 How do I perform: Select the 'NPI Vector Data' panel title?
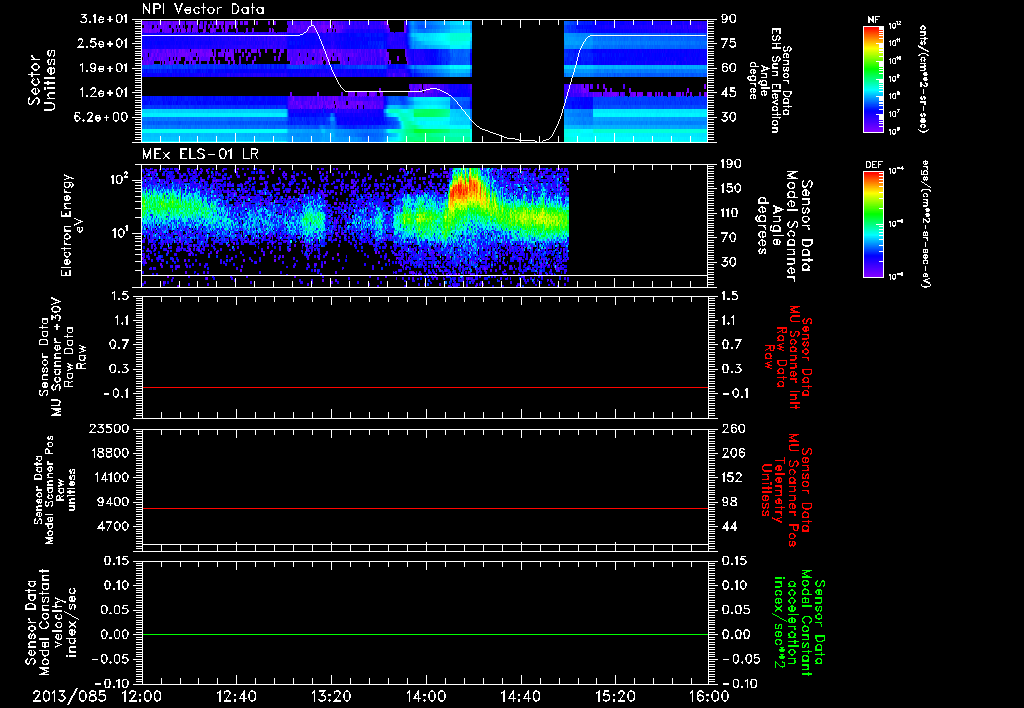coord(203,9)
